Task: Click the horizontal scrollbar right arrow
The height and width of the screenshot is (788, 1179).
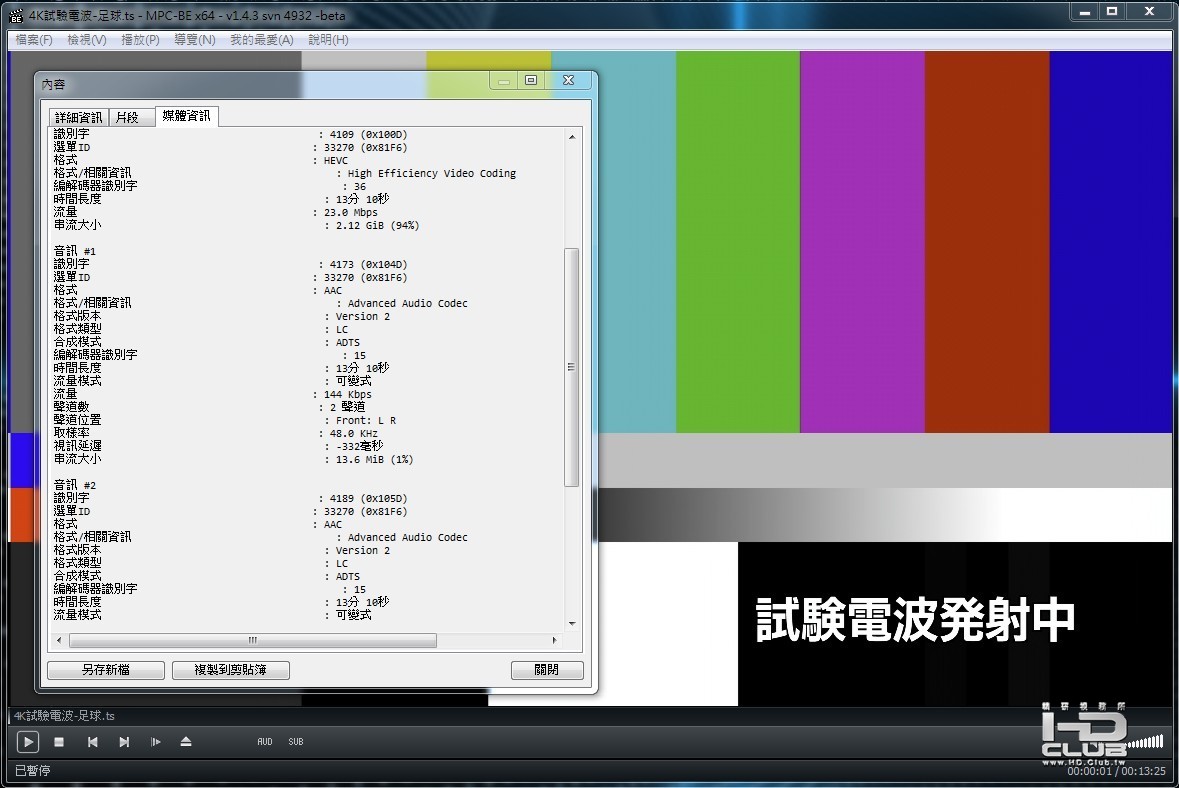Action: 554,641
